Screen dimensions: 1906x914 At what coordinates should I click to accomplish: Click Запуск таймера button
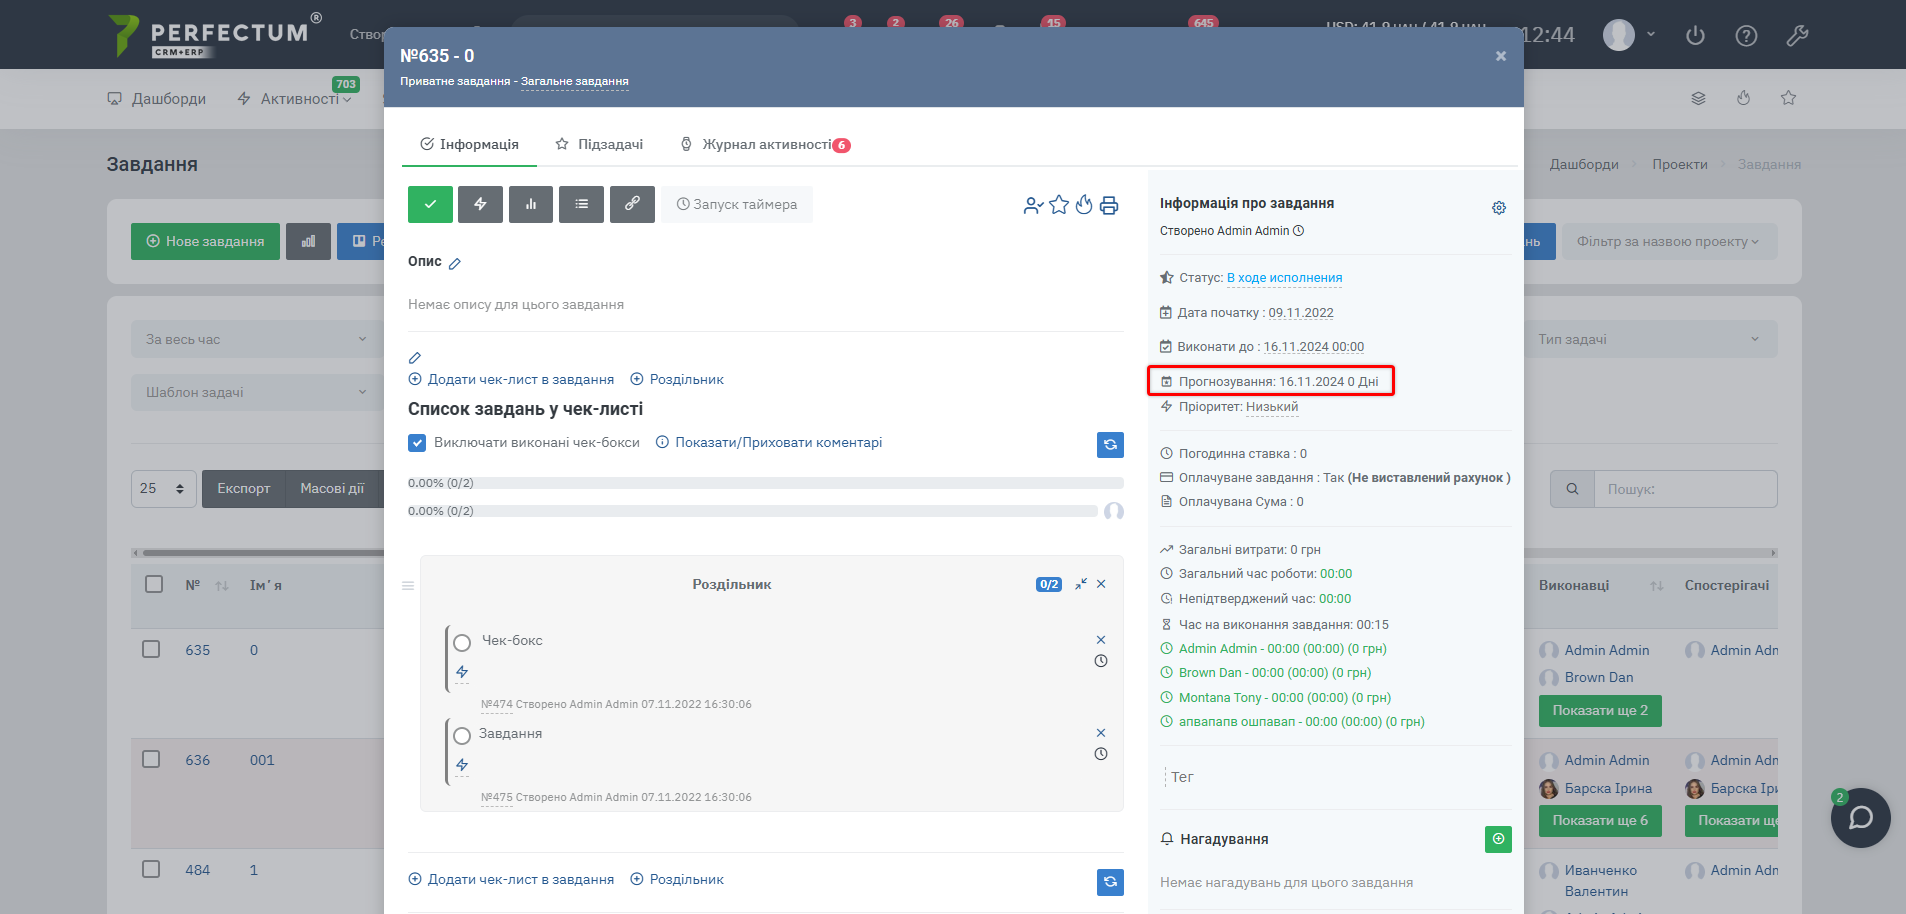coord(737,204)
